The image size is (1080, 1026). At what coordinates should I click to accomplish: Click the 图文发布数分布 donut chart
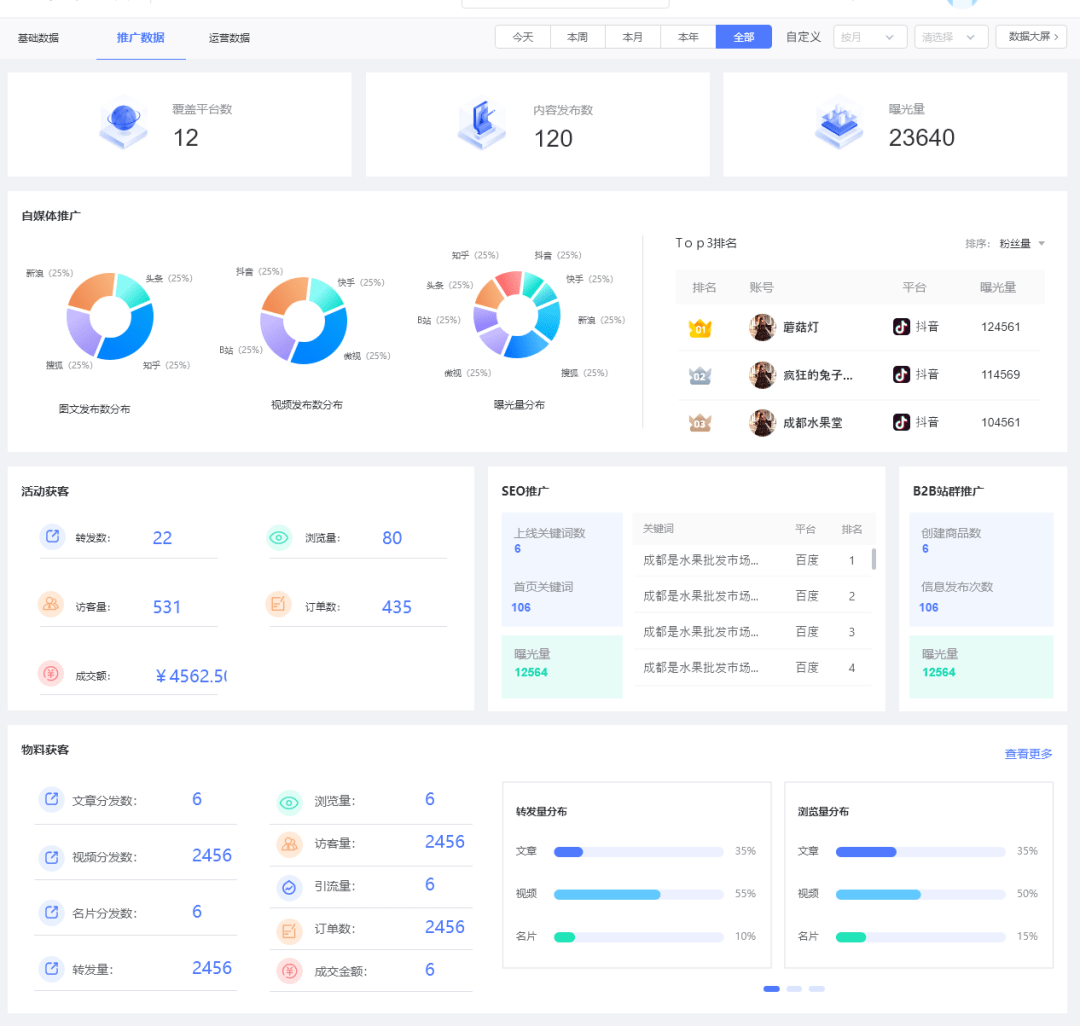(x=110, y=317)
